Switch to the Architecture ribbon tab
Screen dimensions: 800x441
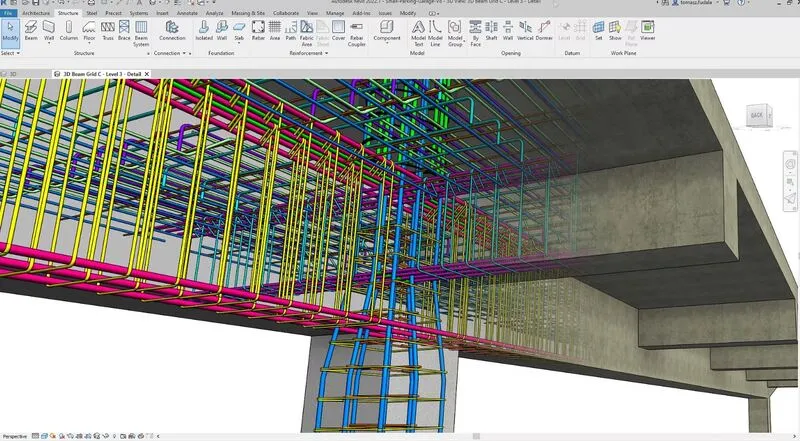(x=36, y=13)
